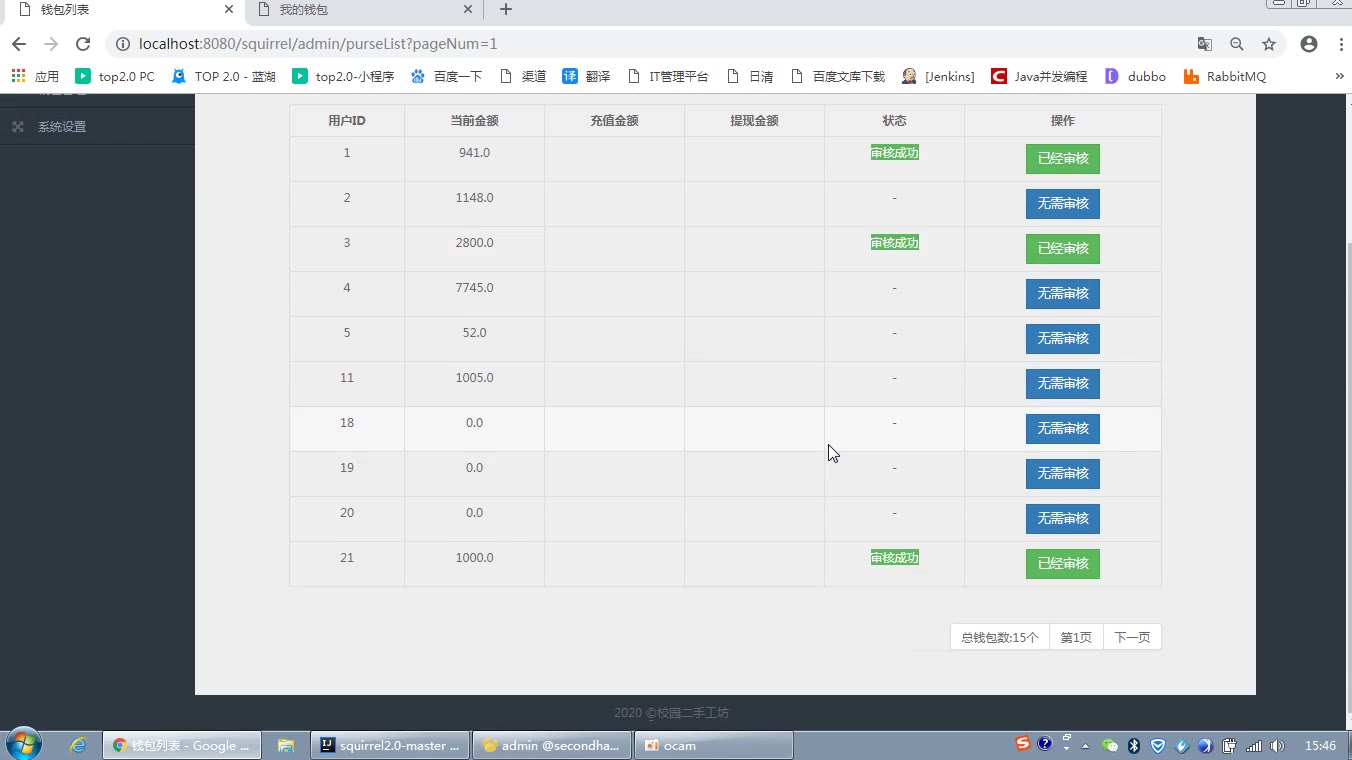Switch to the ocam taskbar window

[714, 745]
